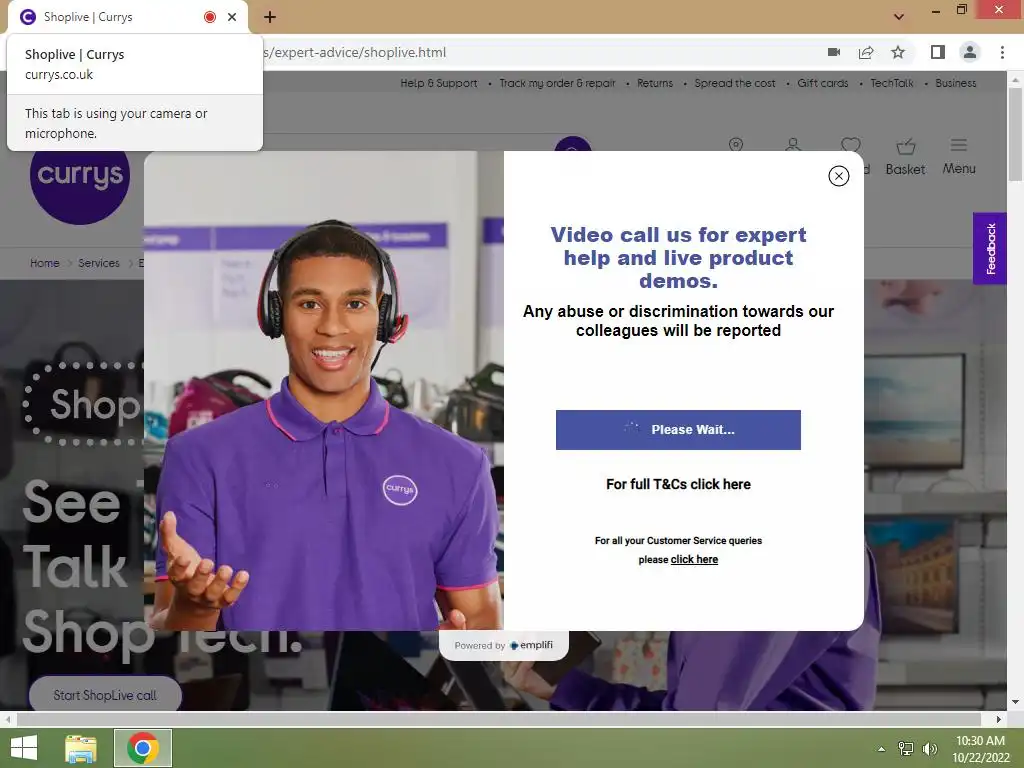Click the camera indicator in address bar
This screenshot has width=1024, height=768.
tap(833, 52)
